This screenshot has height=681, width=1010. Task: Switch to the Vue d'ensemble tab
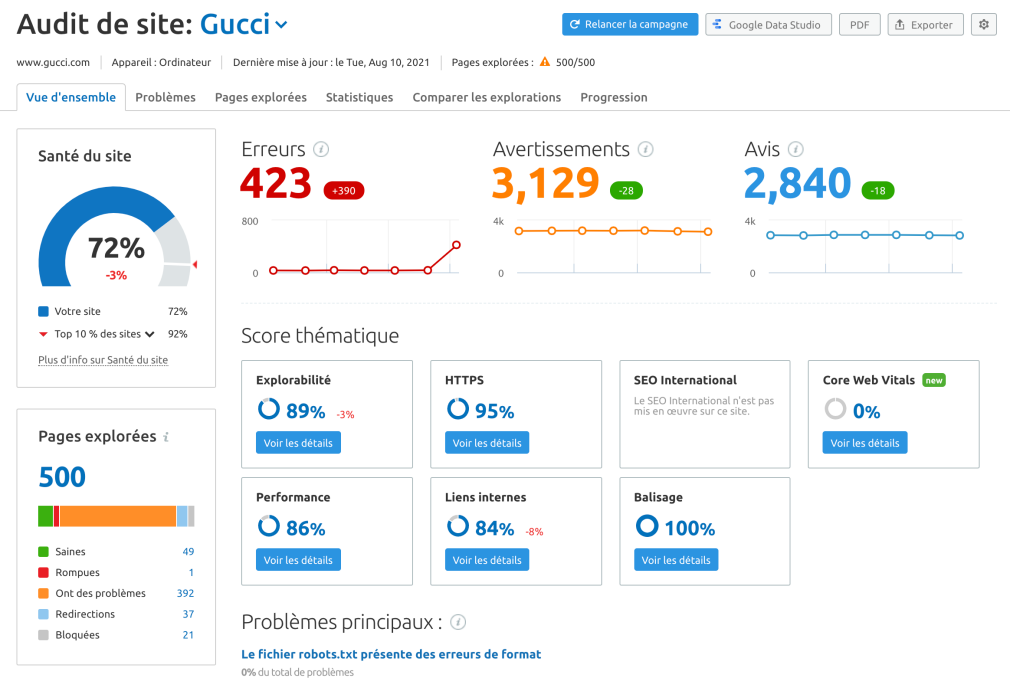[71, 97]
